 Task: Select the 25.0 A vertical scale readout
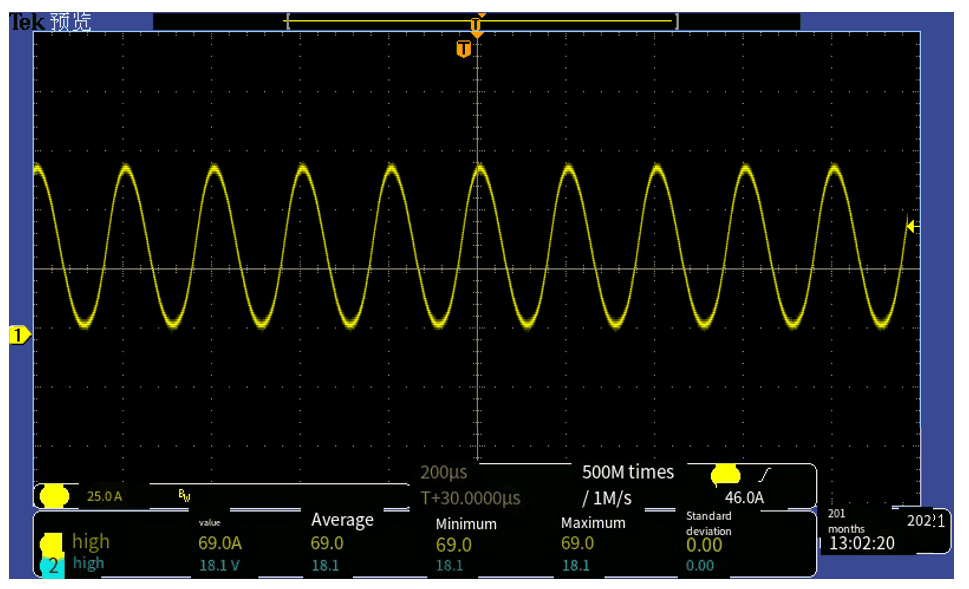point(104,496)
